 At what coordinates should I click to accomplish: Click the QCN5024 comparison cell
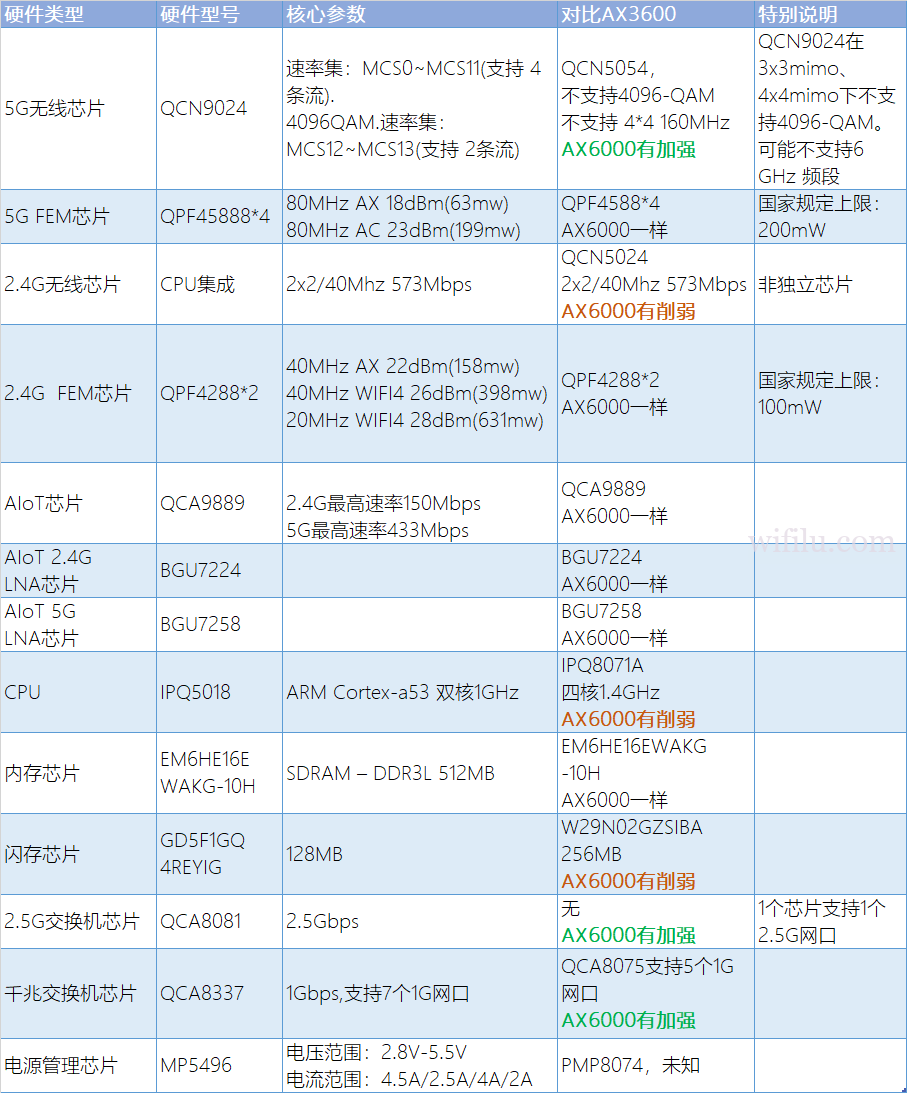(656, 284)
